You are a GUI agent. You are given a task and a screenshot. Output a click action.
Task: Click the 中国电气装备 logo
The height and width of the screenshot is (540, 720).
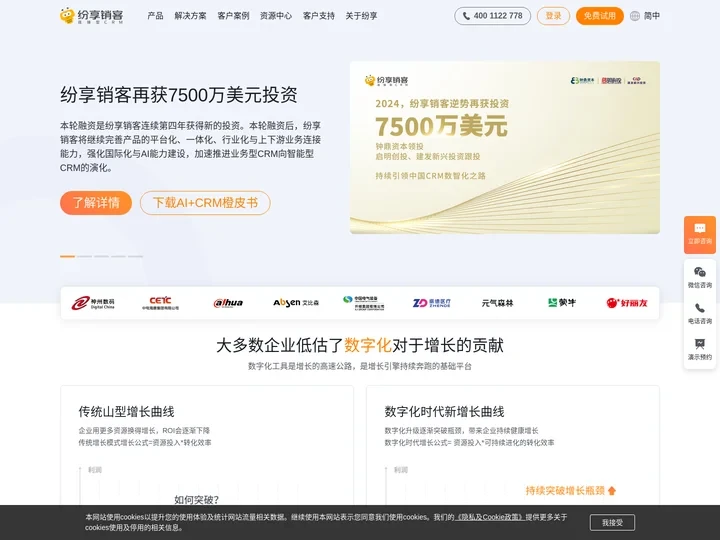pos(363,303)
